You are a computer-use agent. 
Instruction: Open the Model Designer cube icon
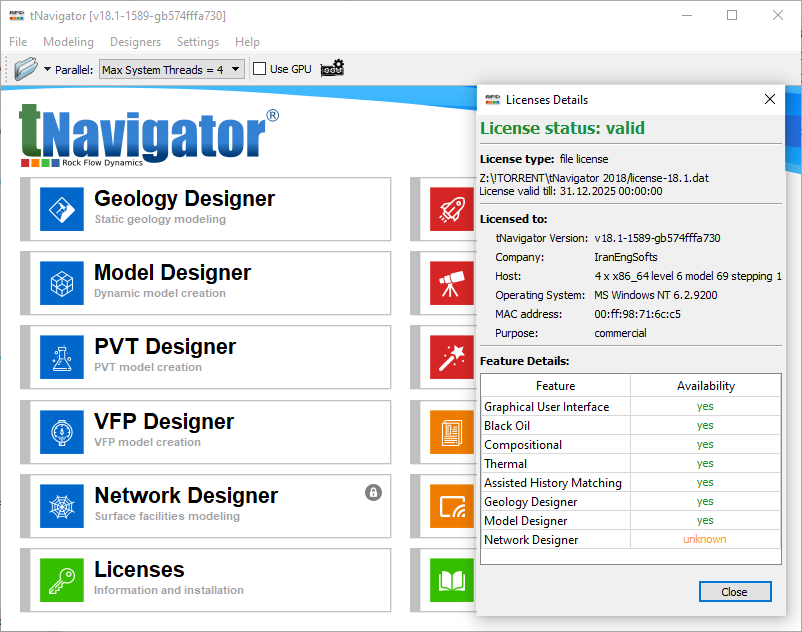(62, 283)
